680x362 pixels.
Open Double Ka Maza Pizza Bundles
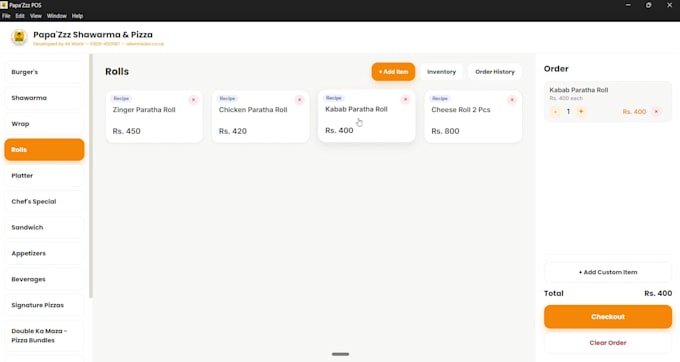coord(44,336)
